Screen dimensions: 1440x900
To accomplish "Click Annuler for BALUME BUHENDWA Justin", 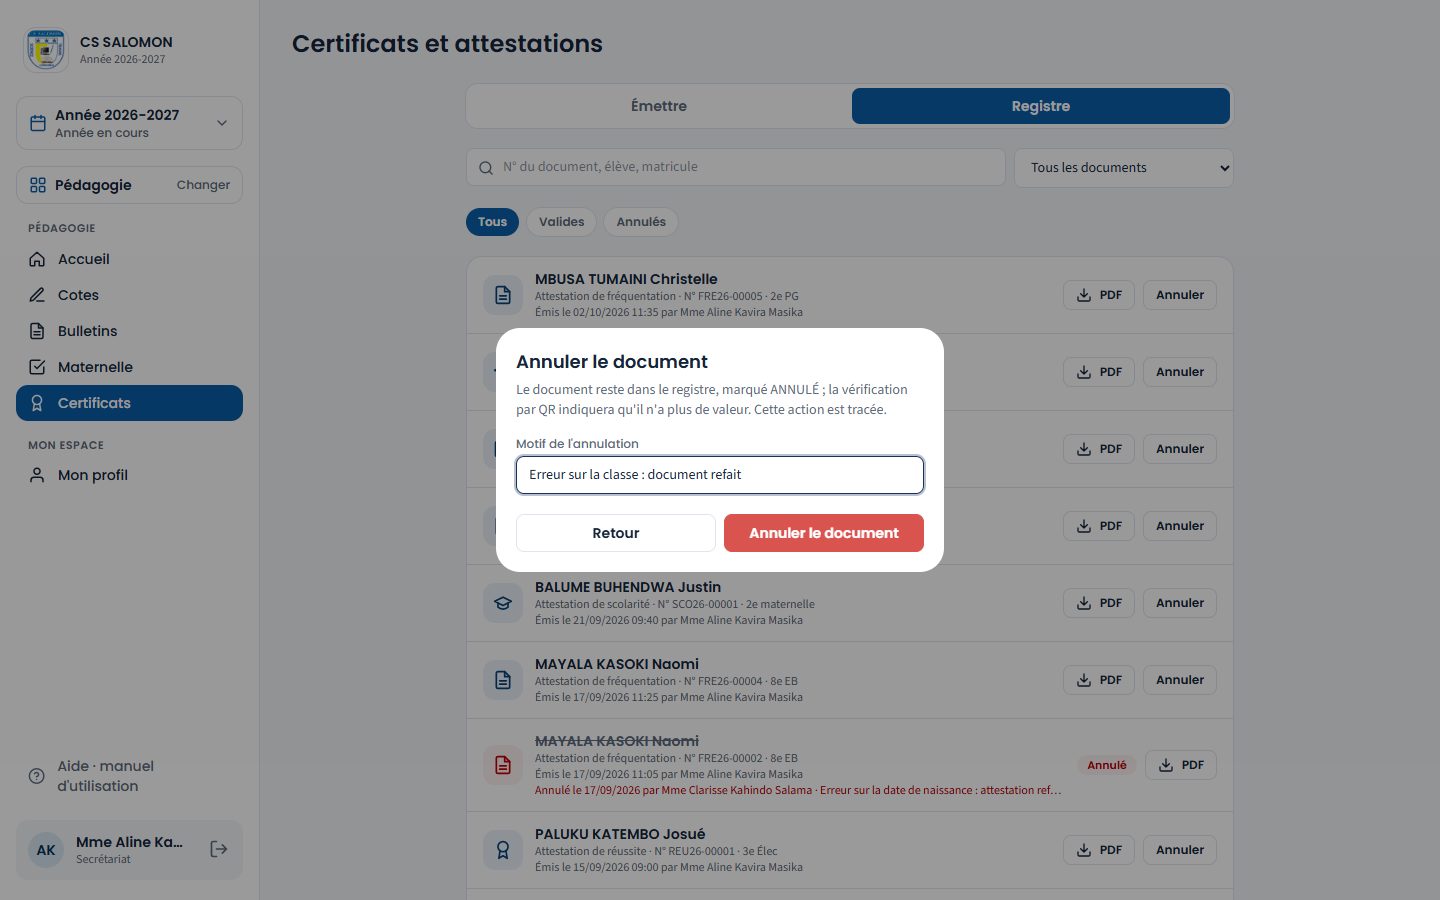I will pyautogui.click(x=1180, y=603).
